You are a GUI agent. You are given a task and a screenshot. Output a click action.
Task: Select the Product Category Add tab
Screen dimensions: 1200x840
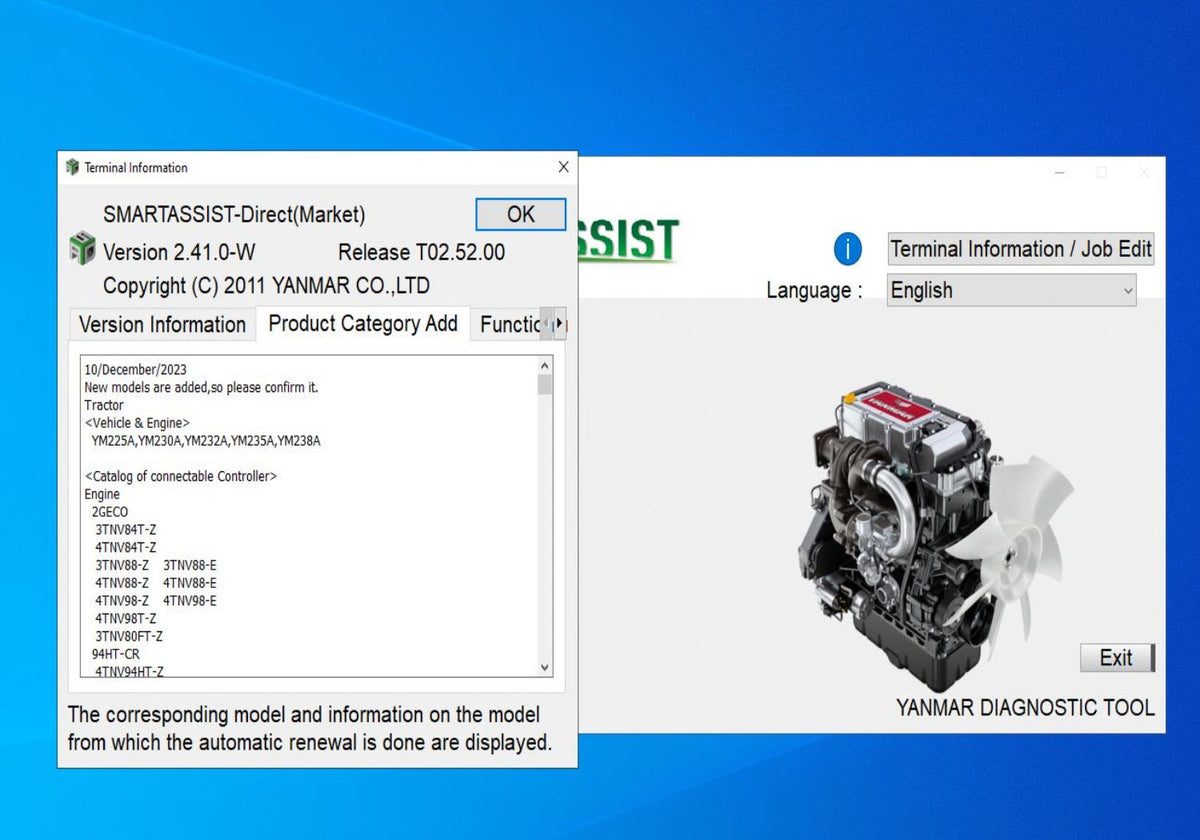[362, 324]
